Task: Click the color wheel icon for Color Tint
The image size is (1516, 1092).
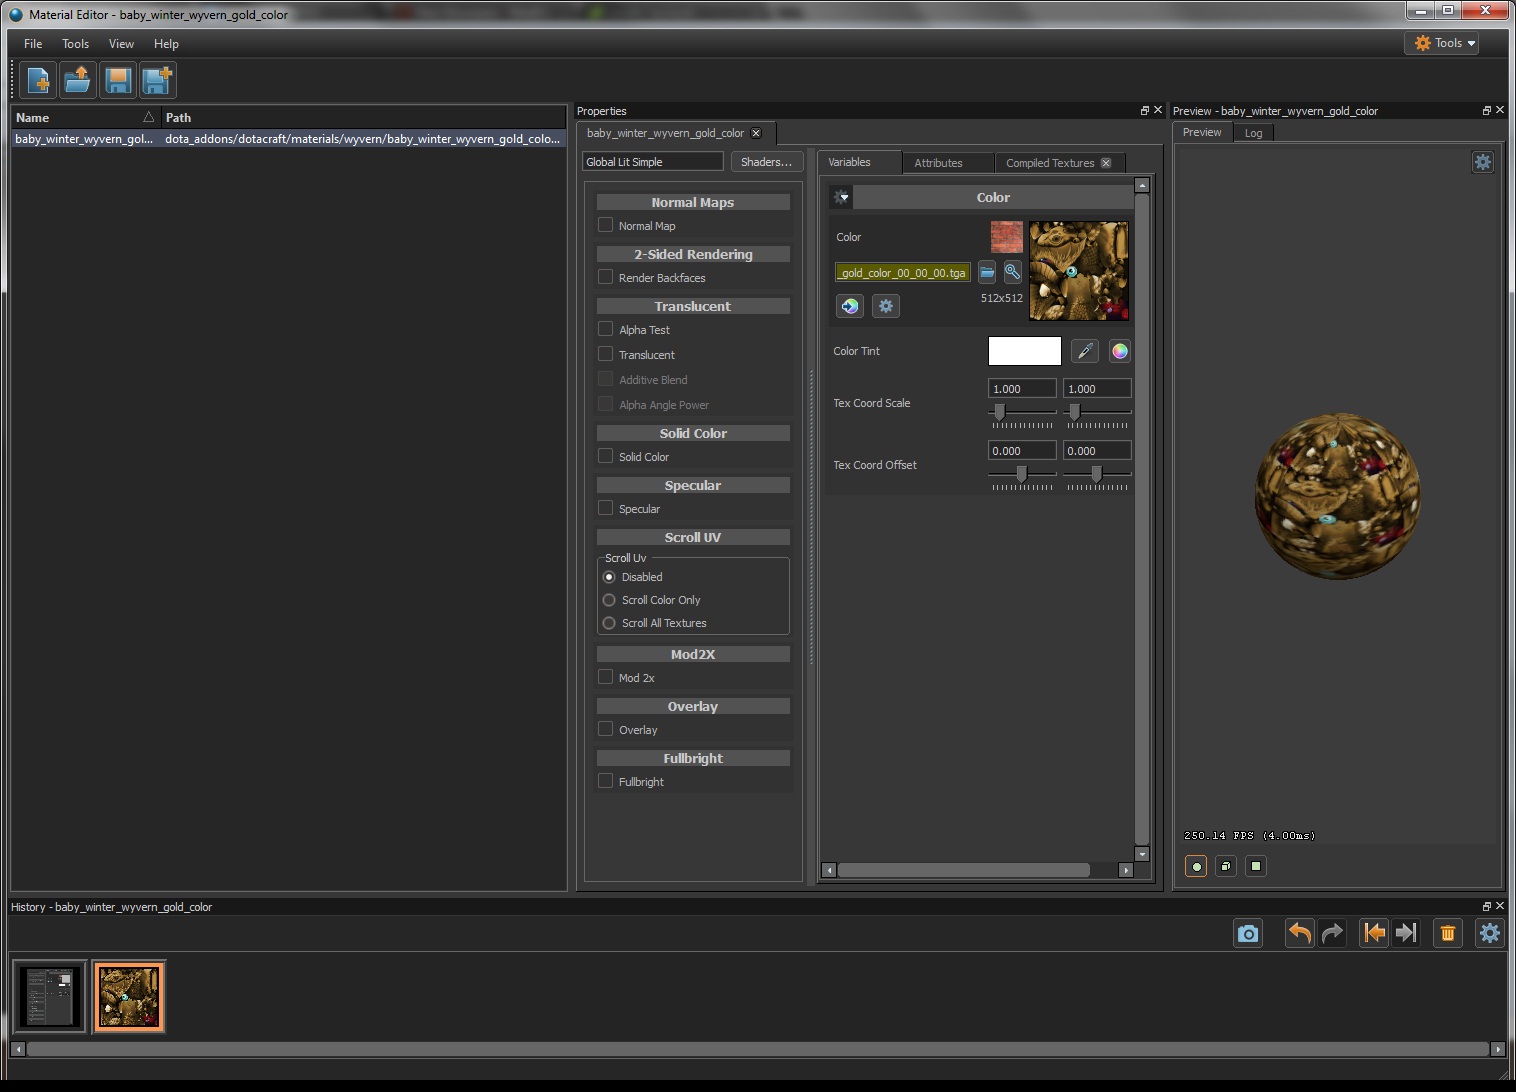Action: coord(1119,351)
